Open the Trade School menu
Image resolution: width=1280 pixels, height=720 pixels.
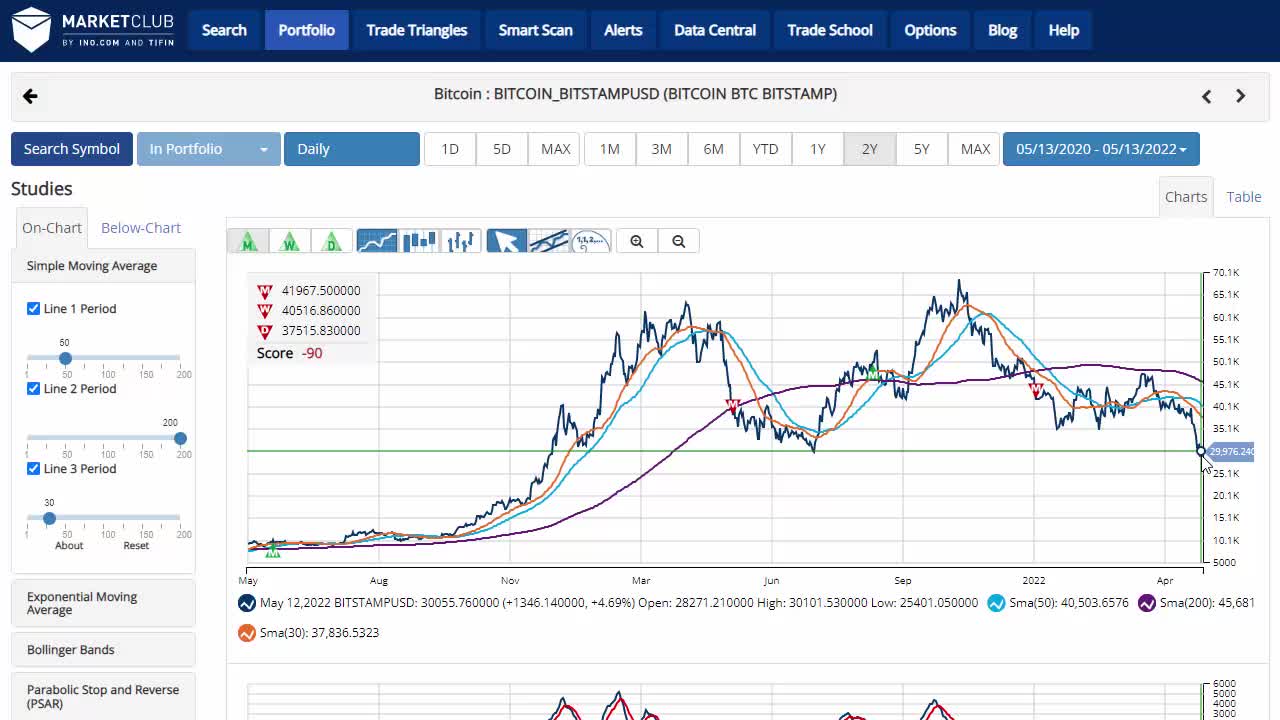tap(830, 30)
